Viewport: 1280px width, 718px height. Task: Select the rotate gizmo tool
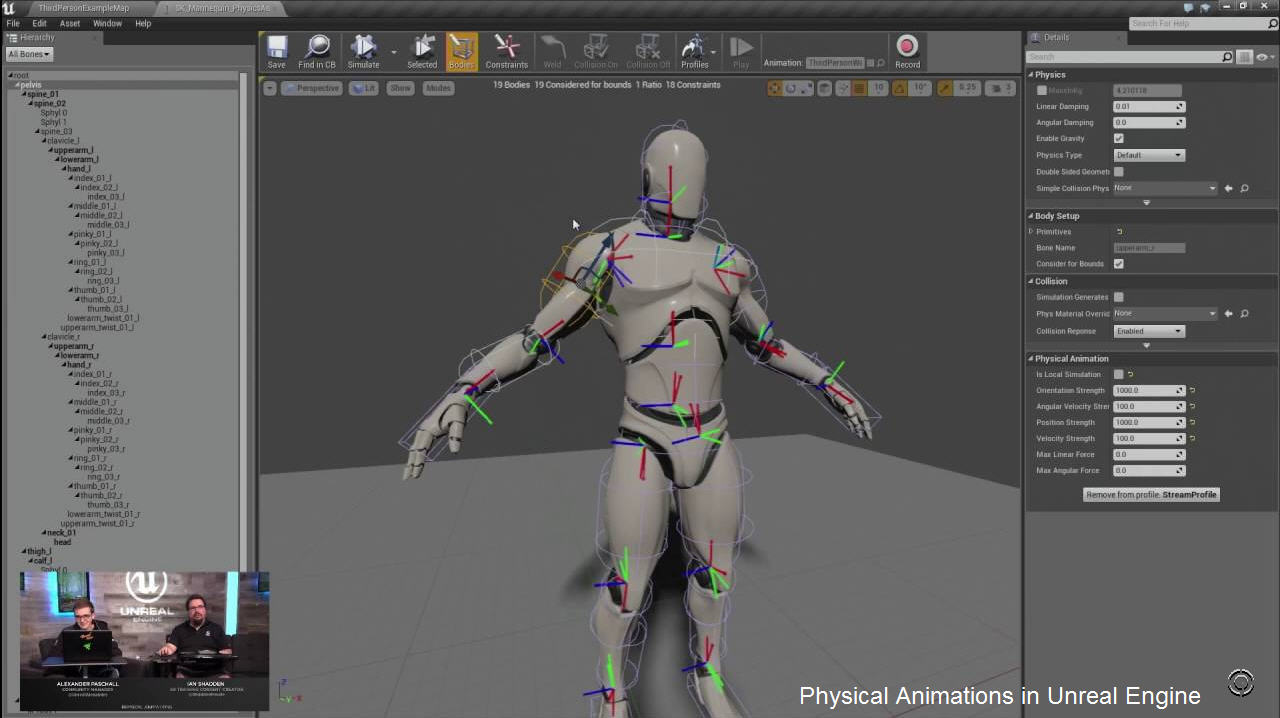[791, 88]
